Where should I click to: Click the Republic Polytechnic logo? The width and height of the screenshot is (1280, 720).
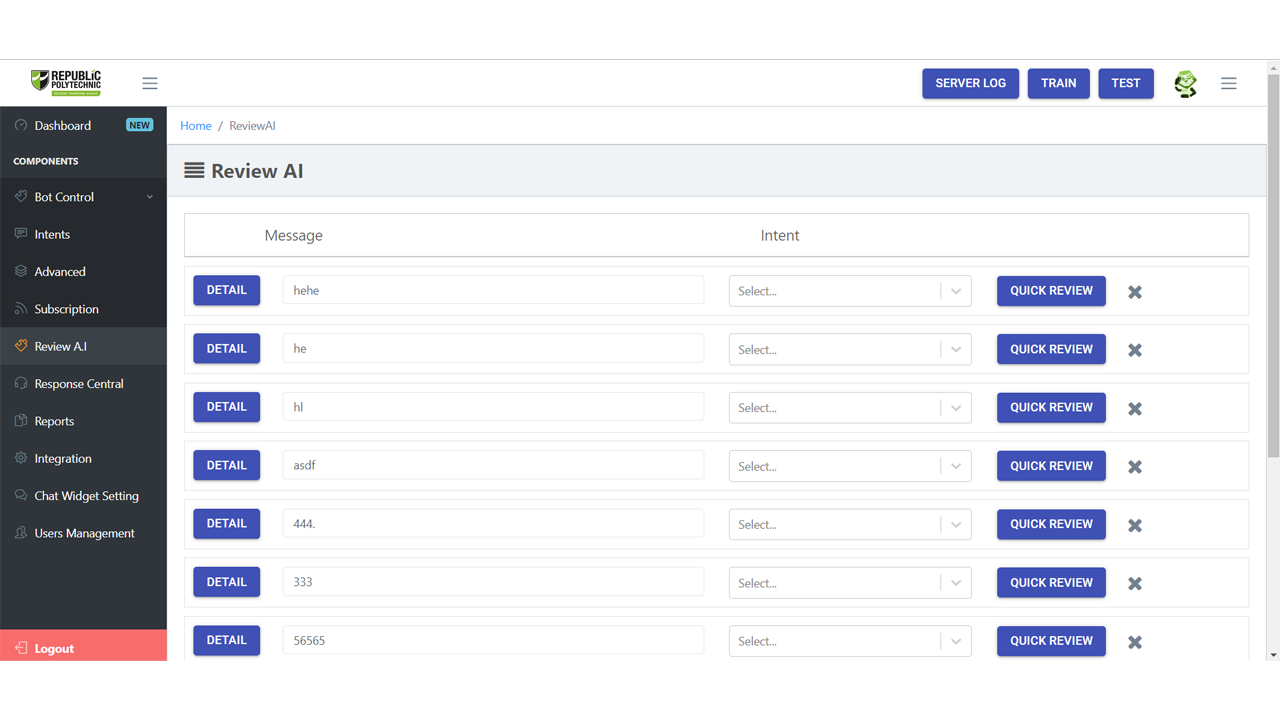pyautogui.click(x=66, y=82)
